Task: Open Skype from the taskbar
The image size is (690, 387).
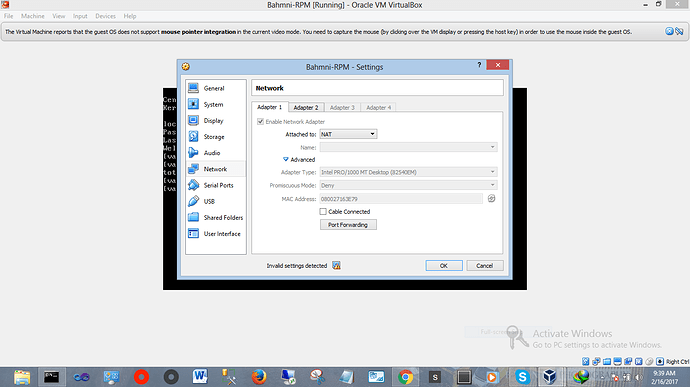Action: point(522,377)
